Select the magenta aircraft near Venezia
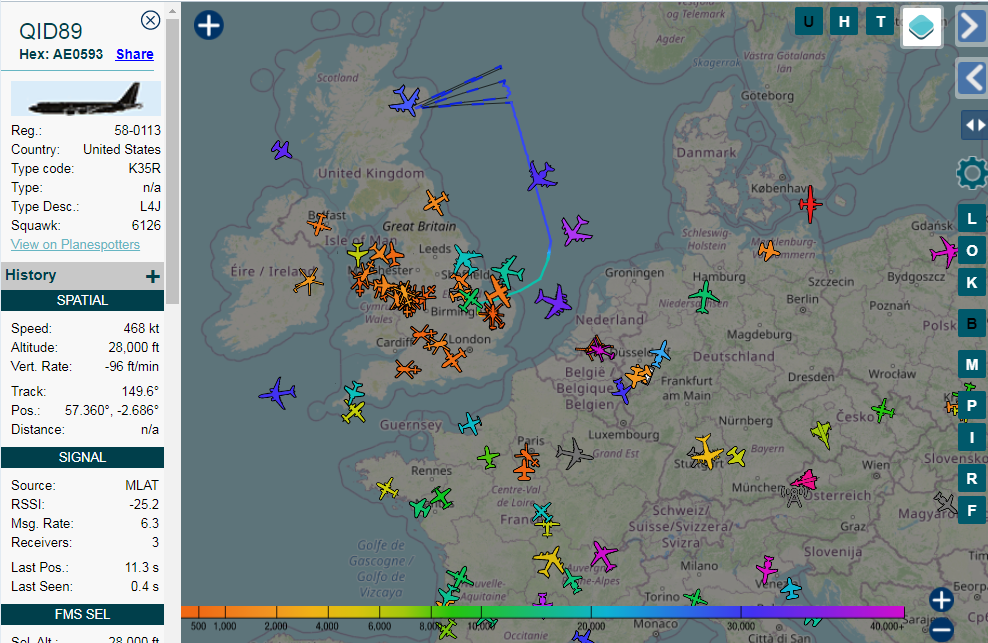This screenshot has width=988, height=643. tap(766, 569)
